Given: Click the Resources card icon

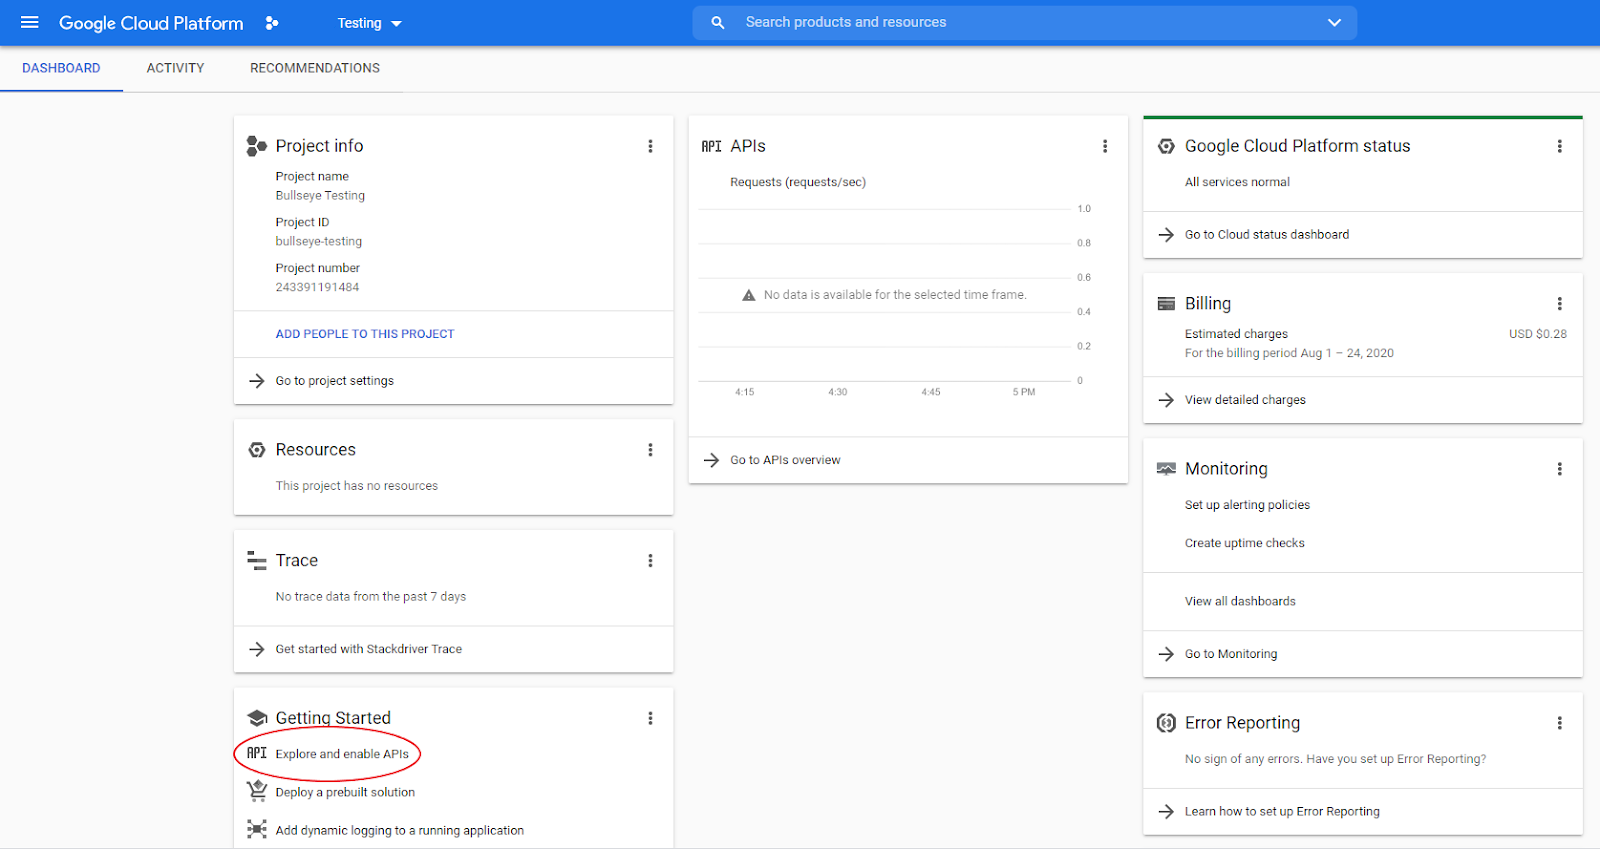Looking at the screenshot, I should click(257, 450).
